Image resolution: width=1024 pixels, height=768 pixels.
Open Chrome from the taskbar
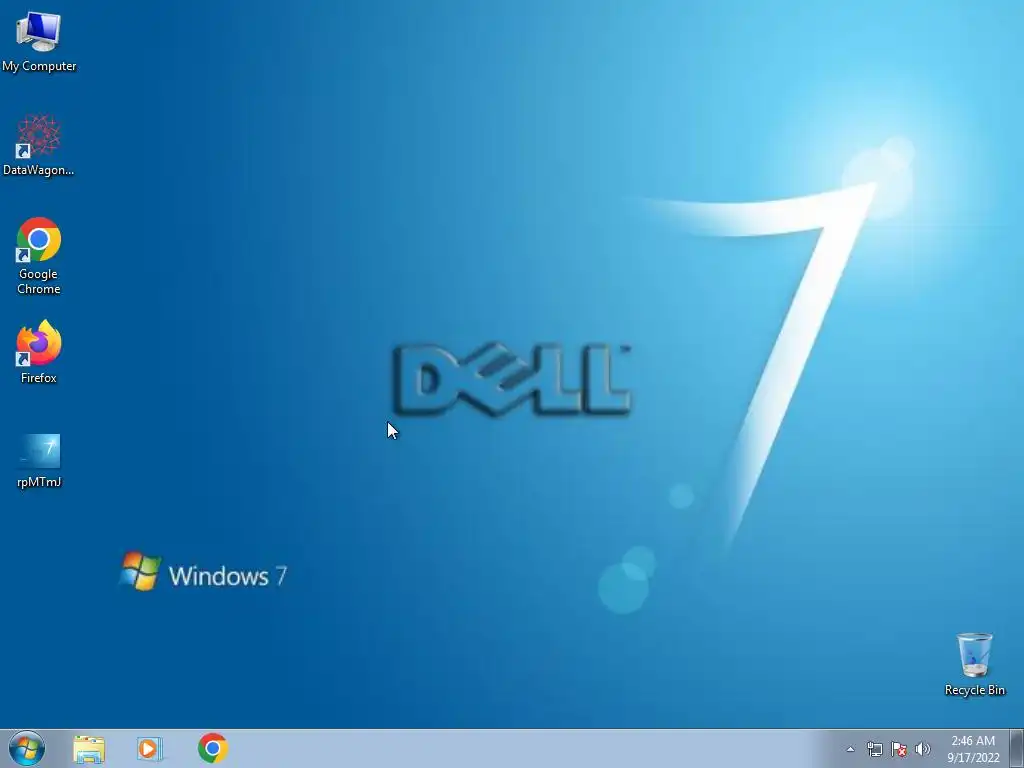(x=213, y=748)
